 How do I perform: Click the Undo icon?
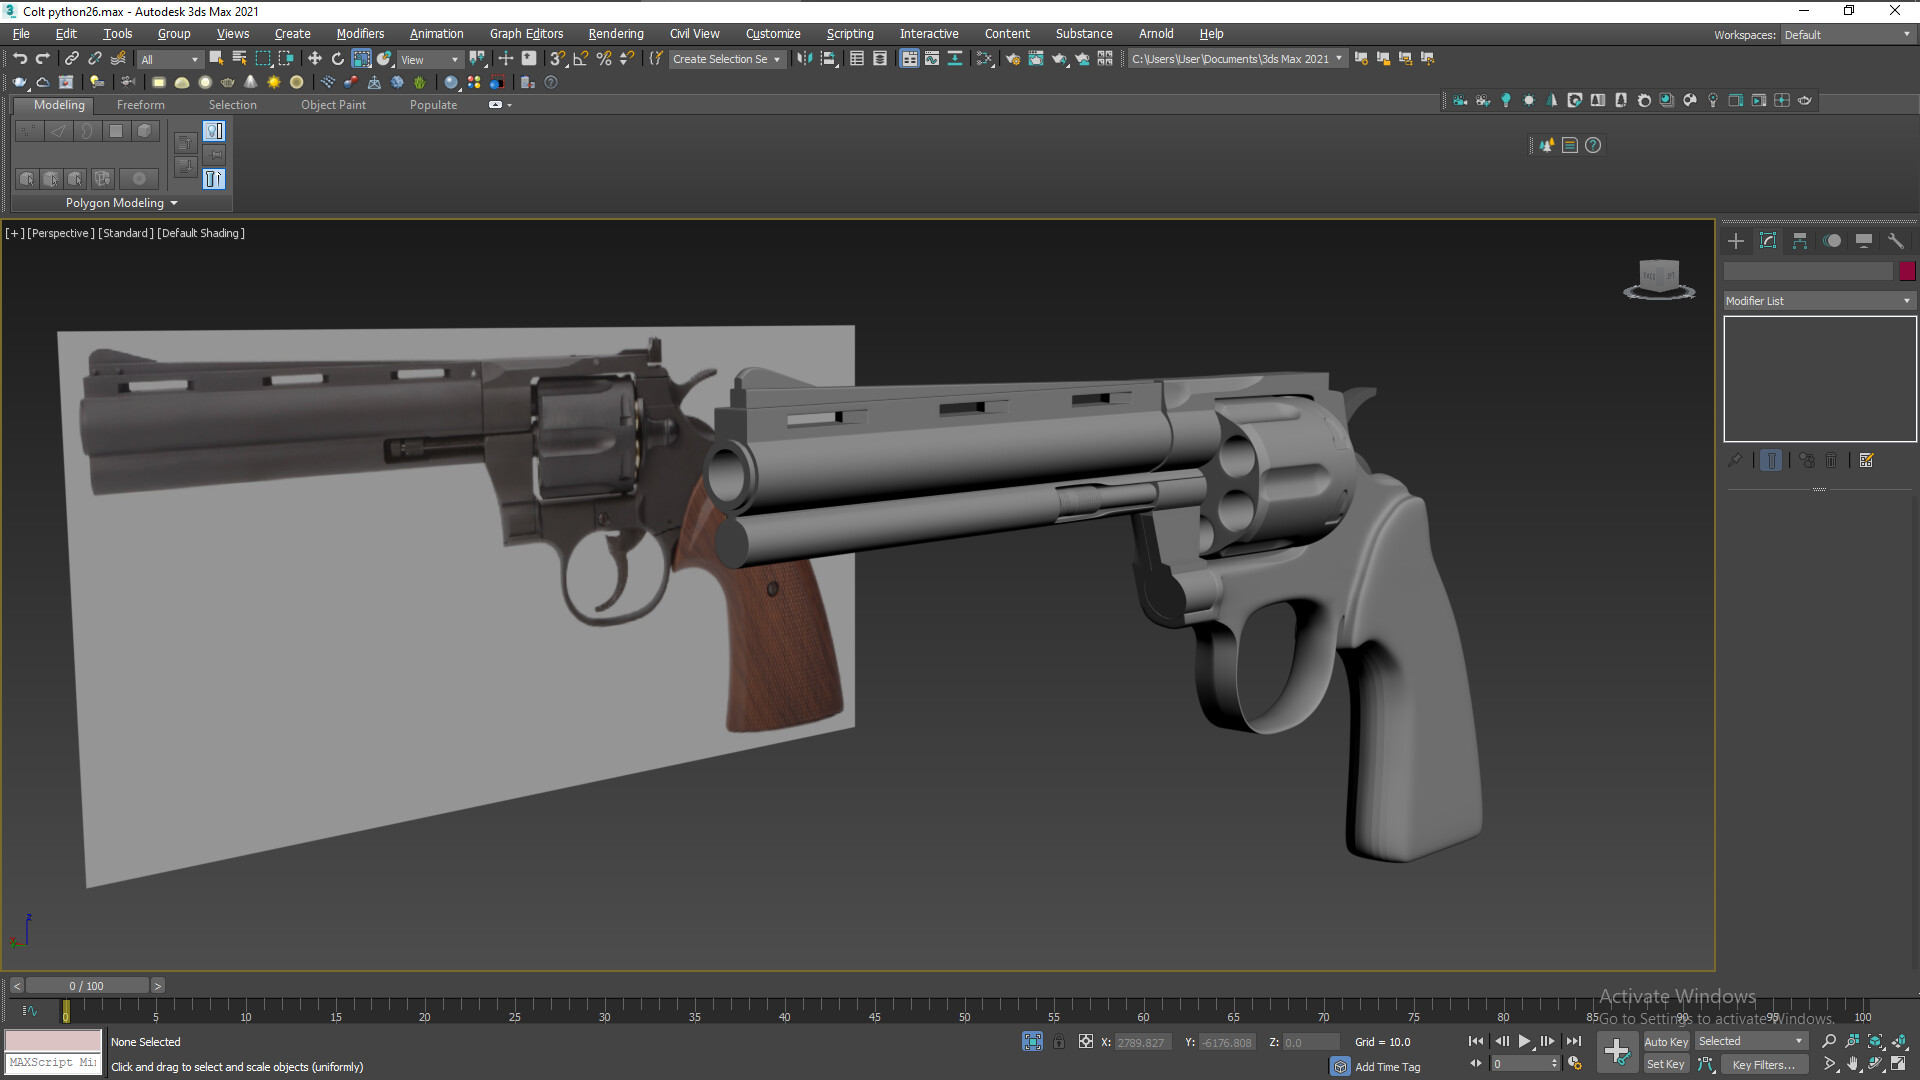(20, 58)
